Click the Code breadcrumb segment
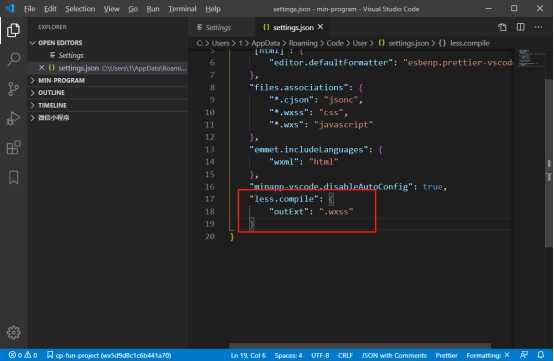 click(335, 43)
